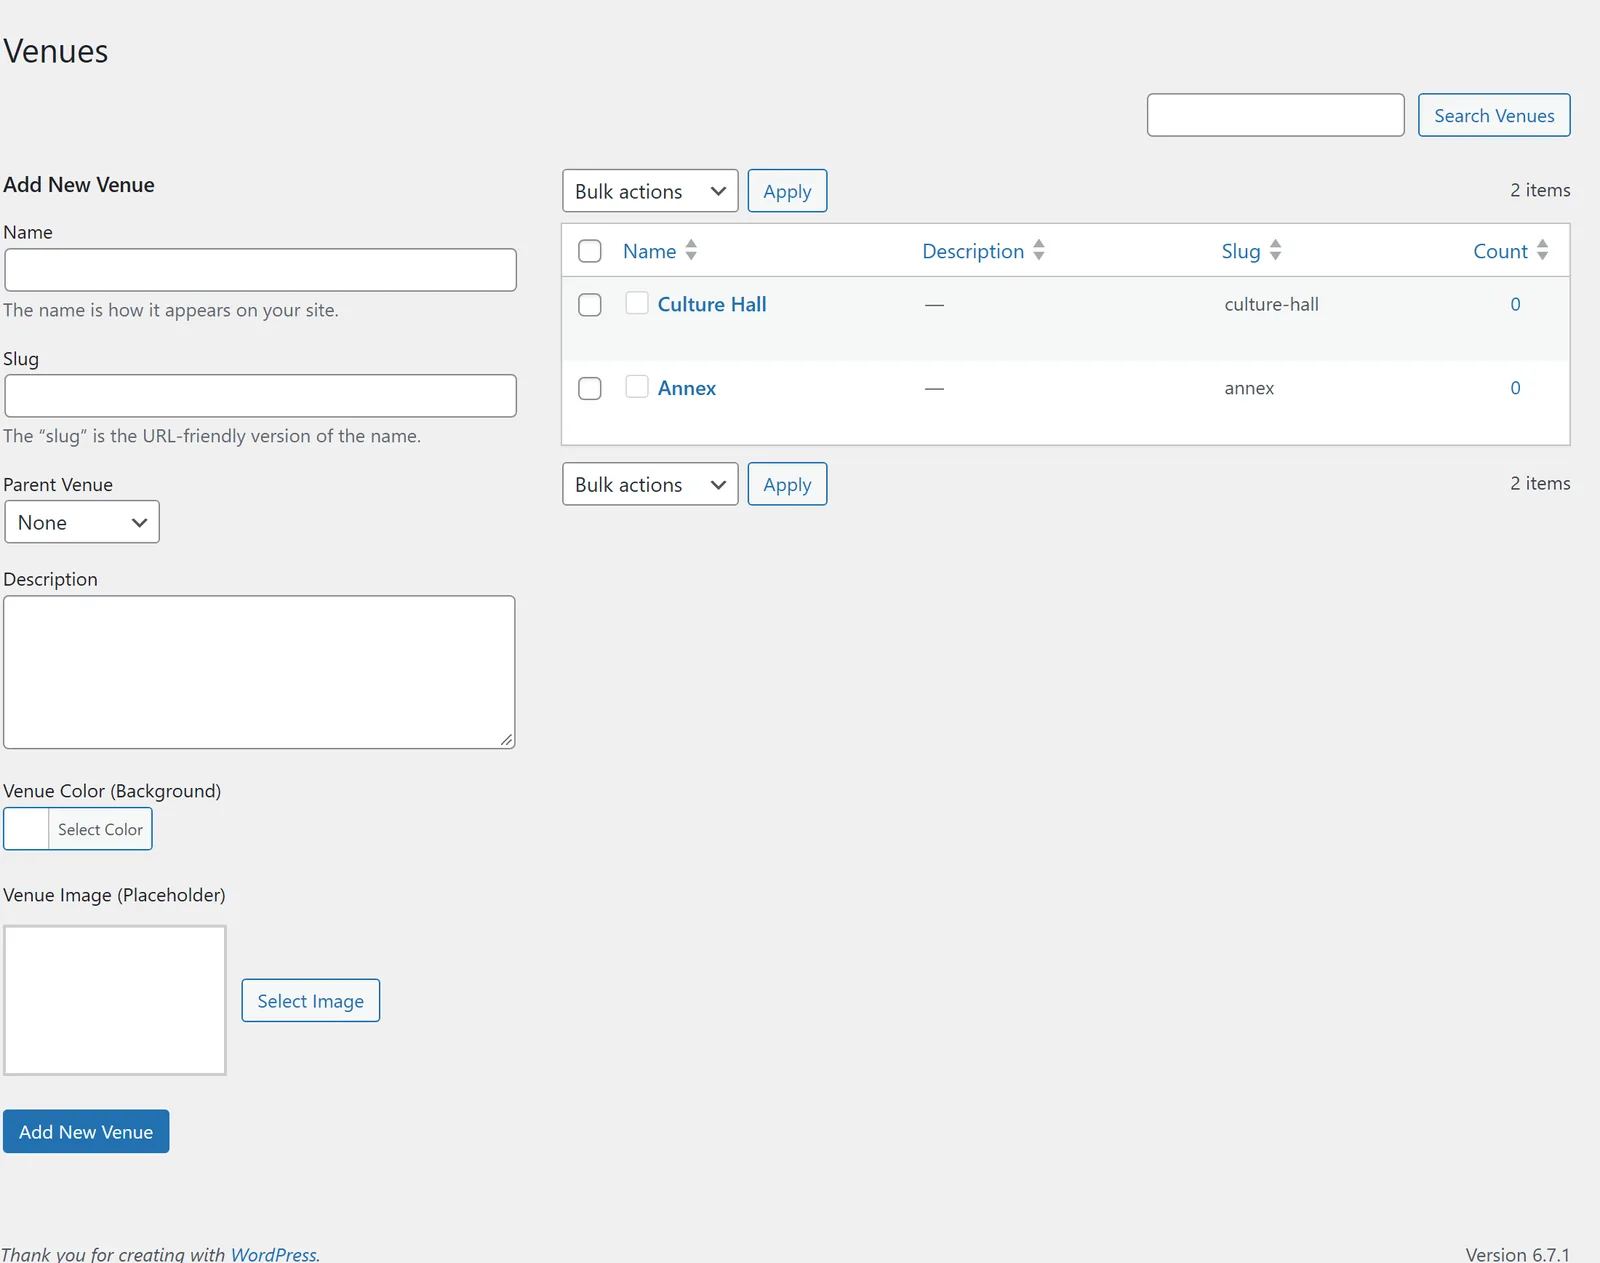Sort table by Count column header
This screenshot has height=1263, width=1600.
point(1500,251)
